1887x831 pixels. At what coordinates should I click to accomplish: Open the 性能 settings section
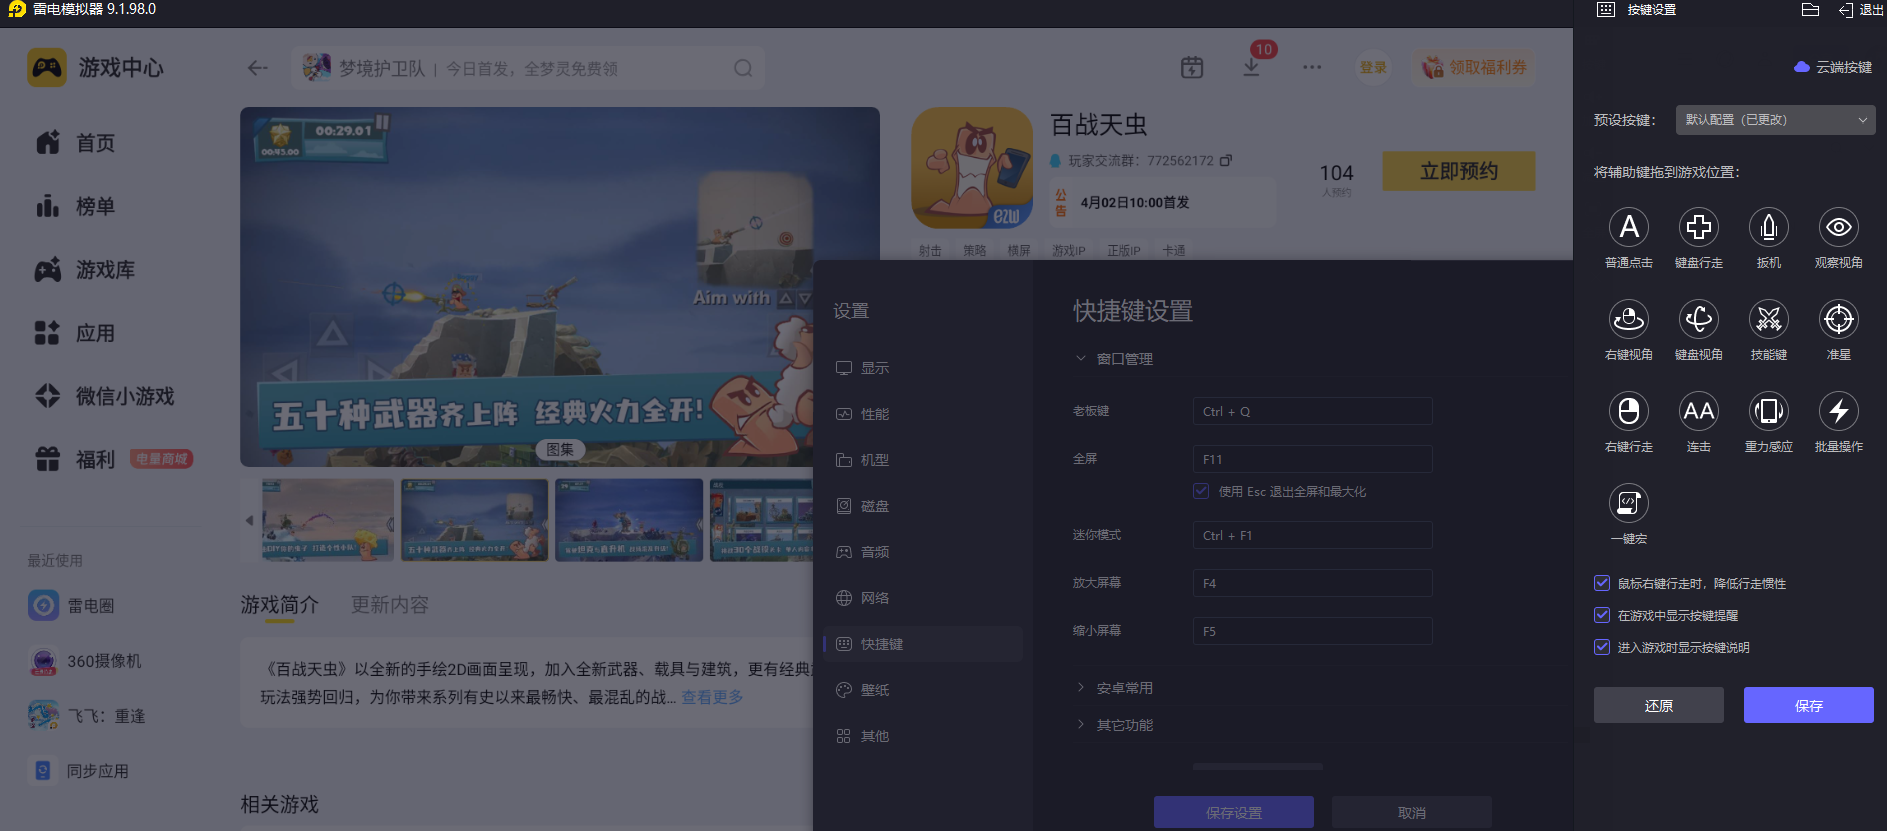point(923,414)
